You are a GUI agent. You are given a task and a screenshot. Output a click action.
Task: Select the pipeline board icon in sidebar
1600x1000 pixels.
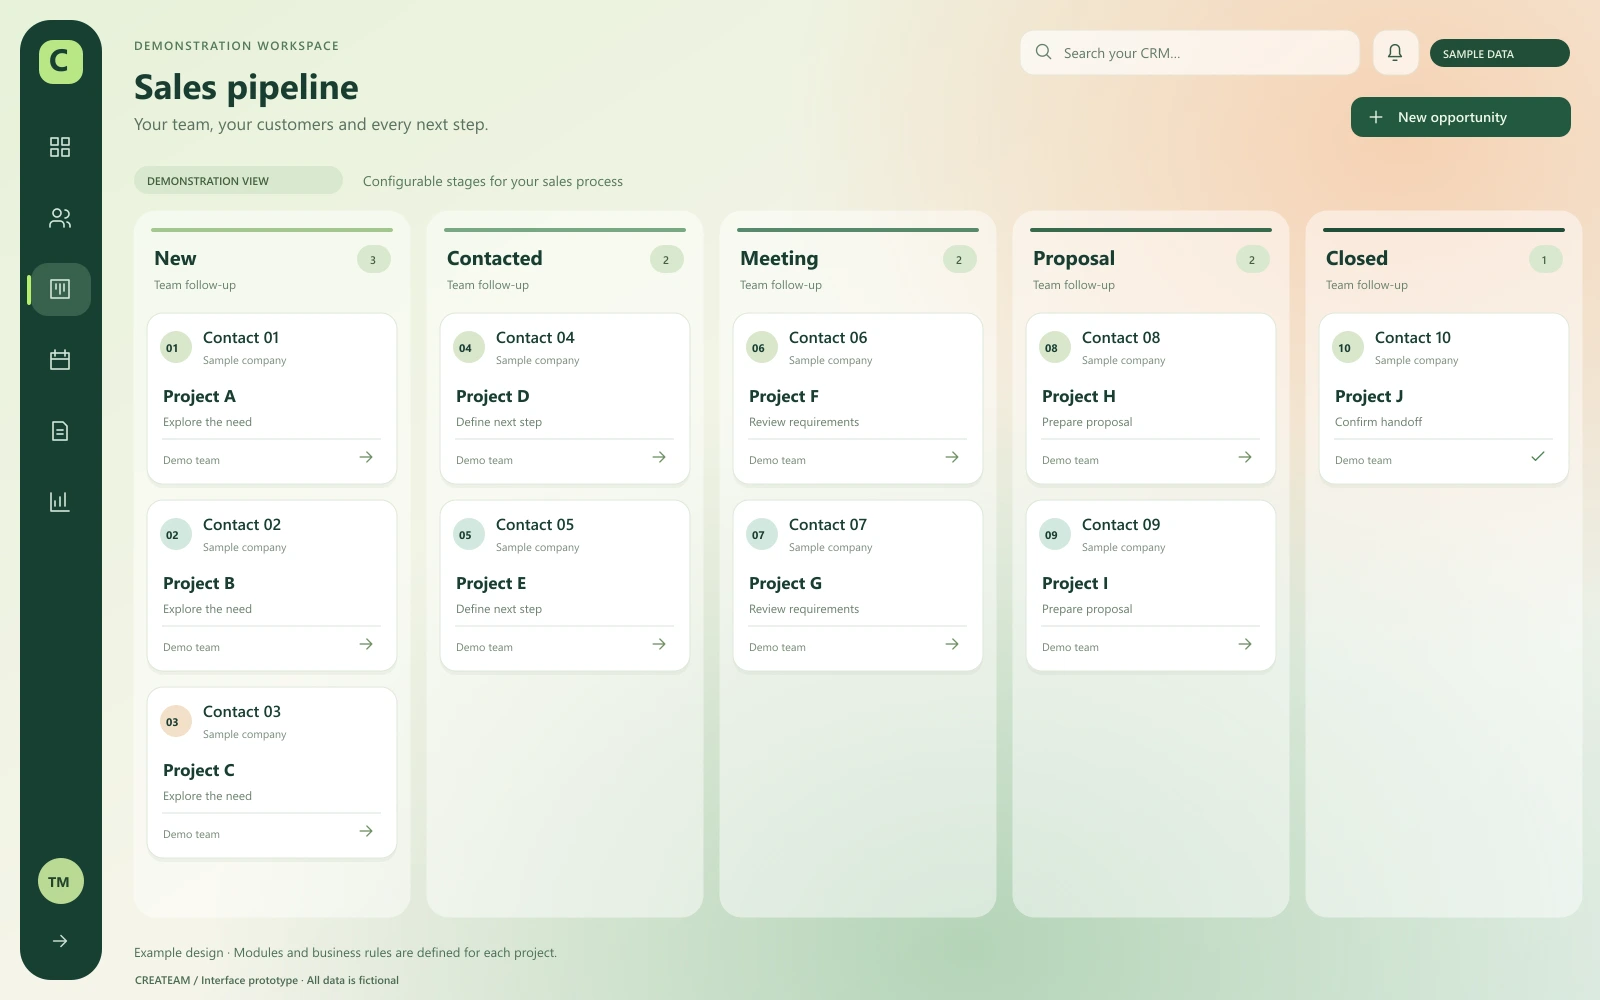click(x=60, y=289)
